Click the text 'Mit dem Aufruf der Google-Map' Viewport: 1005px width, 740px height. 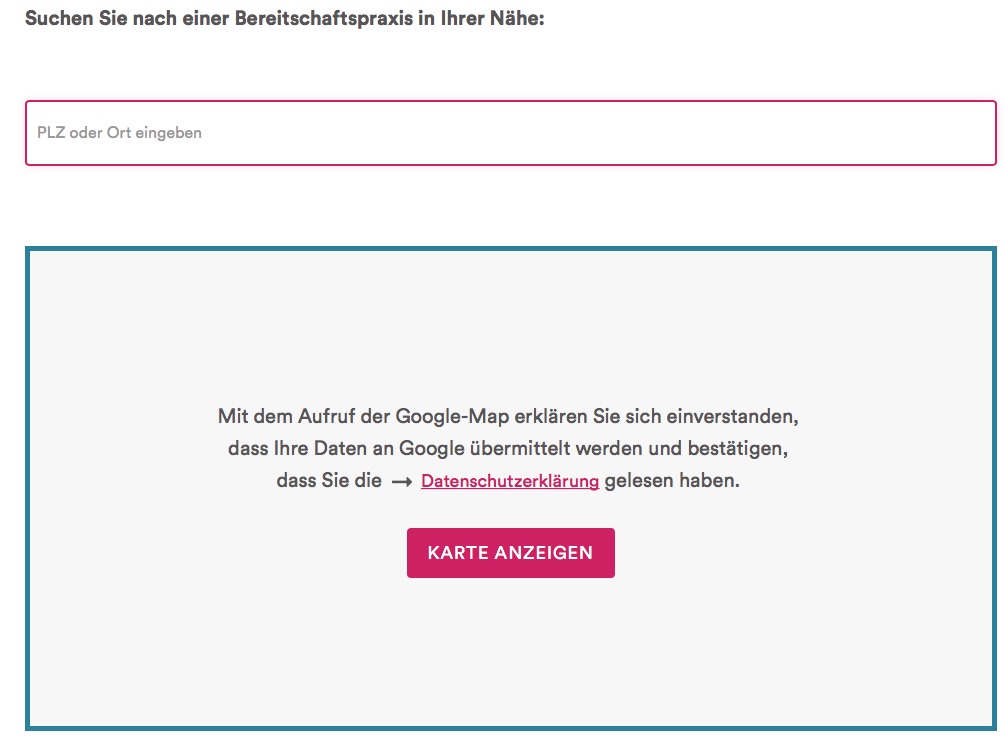(363, 416)
